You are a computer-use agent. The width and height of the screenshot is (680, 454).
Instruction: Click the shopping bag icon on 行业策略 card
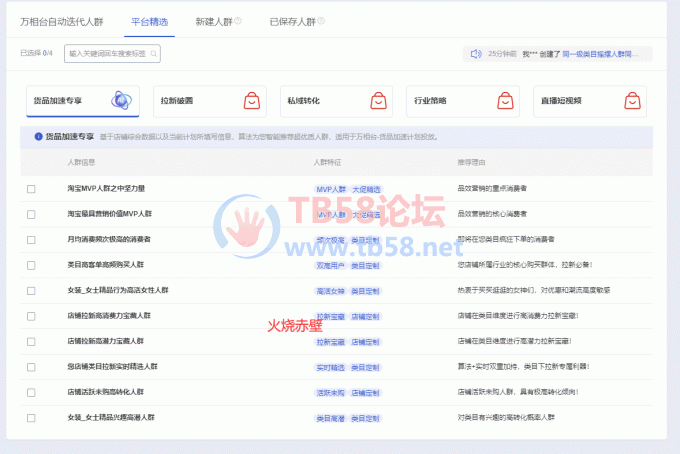coord(505,101)
